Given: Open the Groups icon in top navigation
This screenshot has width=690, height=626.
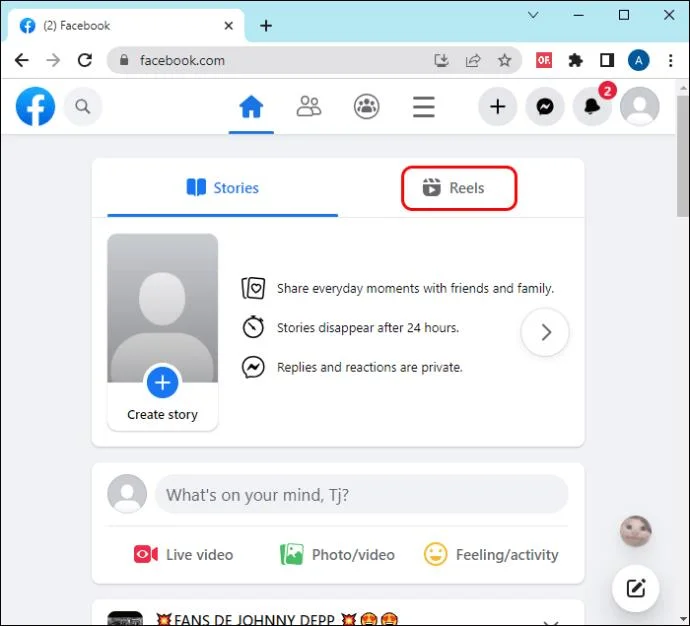Looking at the screenshot, I should 367,106.
